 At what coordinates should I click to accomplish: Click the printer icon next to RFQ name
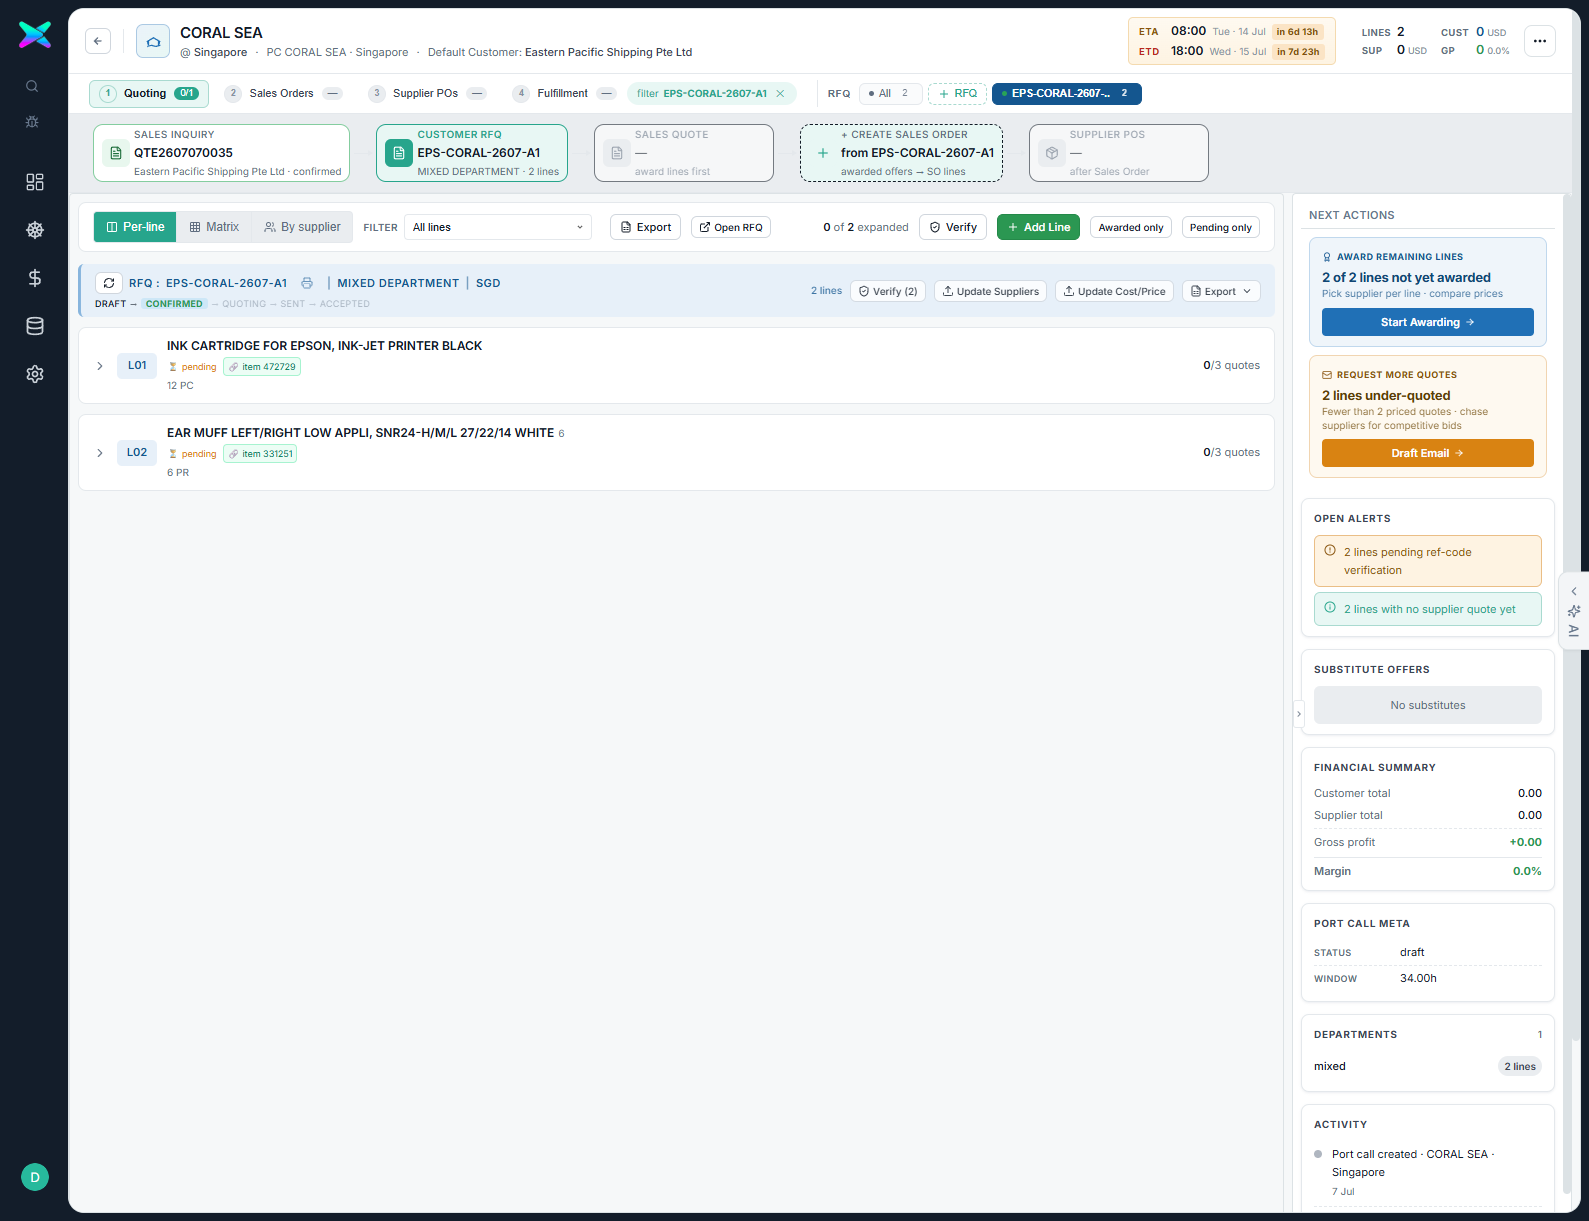pos(307,283)
